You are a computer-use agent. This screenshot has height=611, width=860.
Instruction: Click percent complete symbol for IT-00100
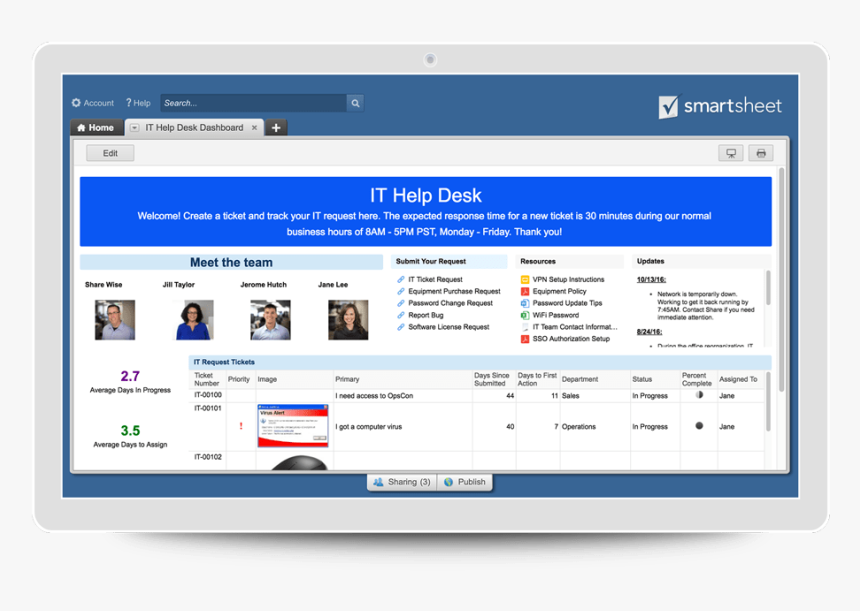pos(699,394)
